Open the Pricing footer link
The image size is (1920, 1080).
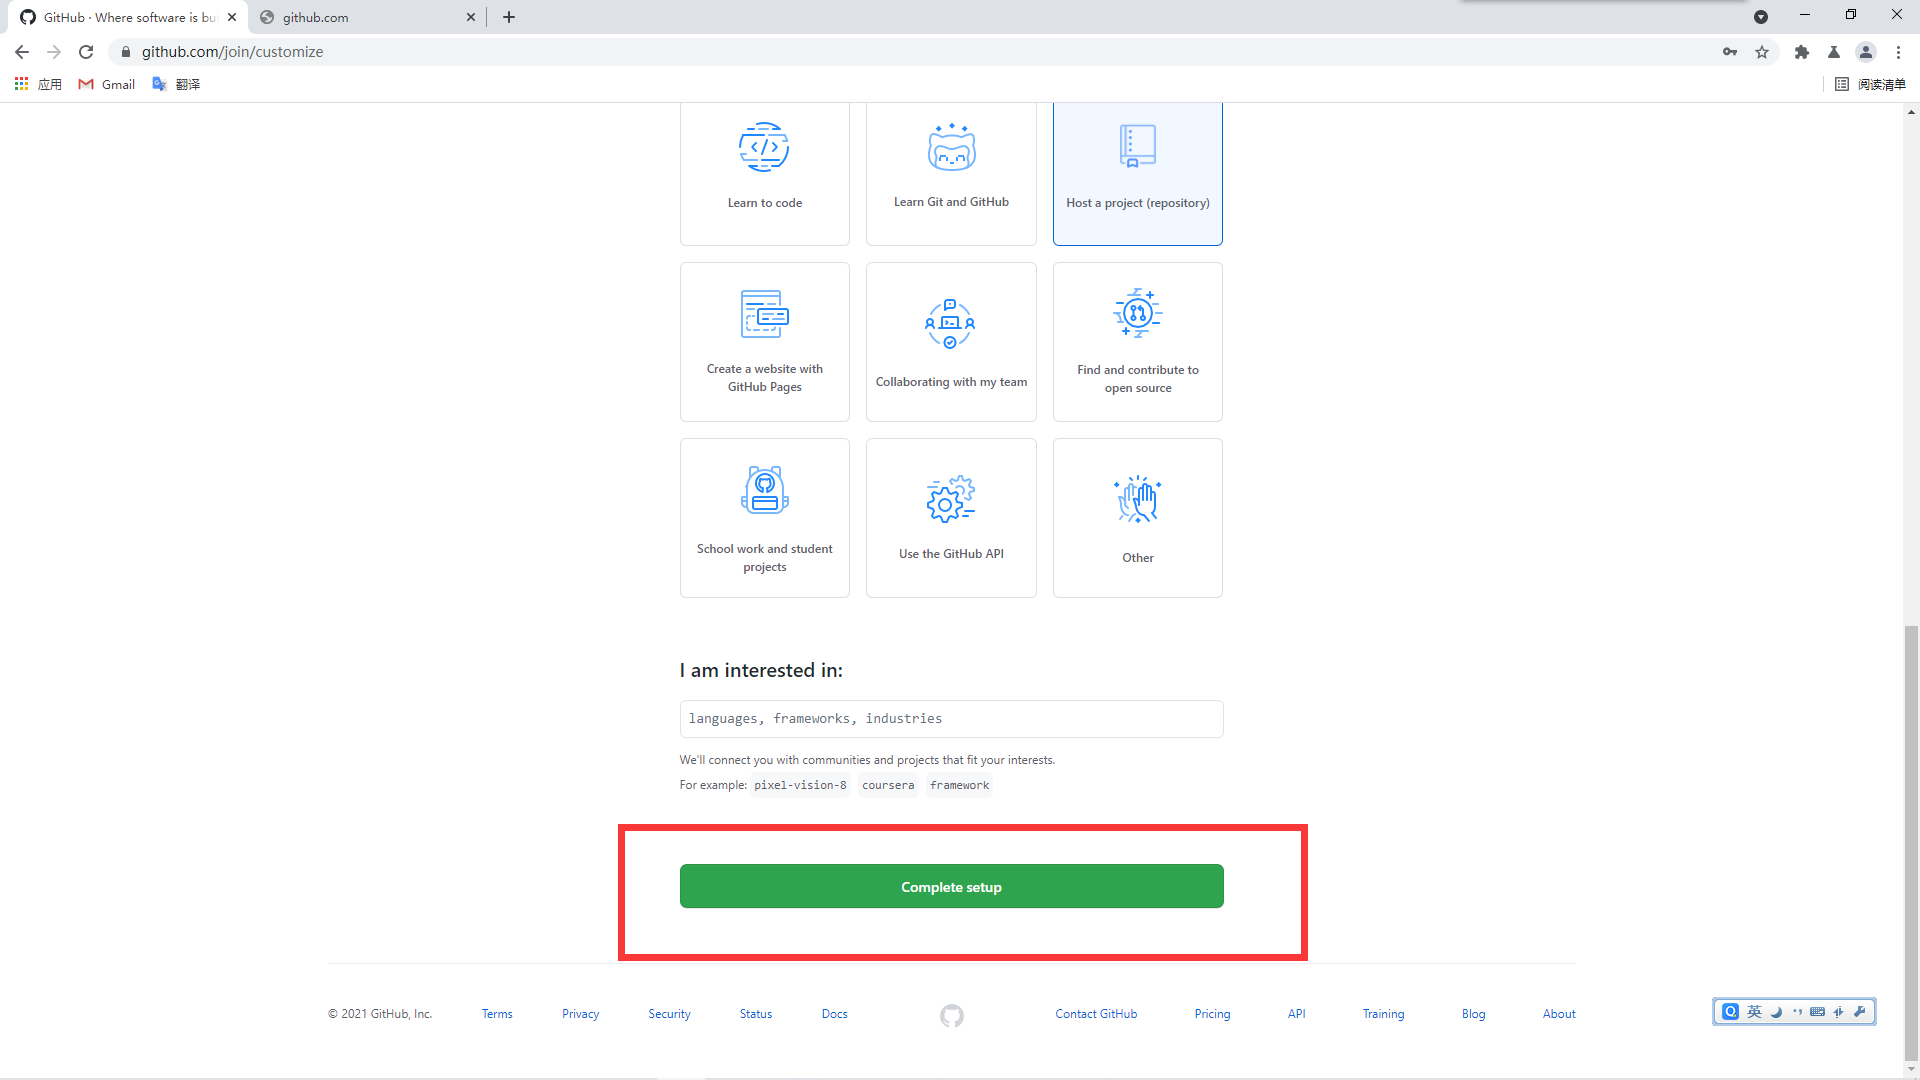[x=1212, y=1014]
